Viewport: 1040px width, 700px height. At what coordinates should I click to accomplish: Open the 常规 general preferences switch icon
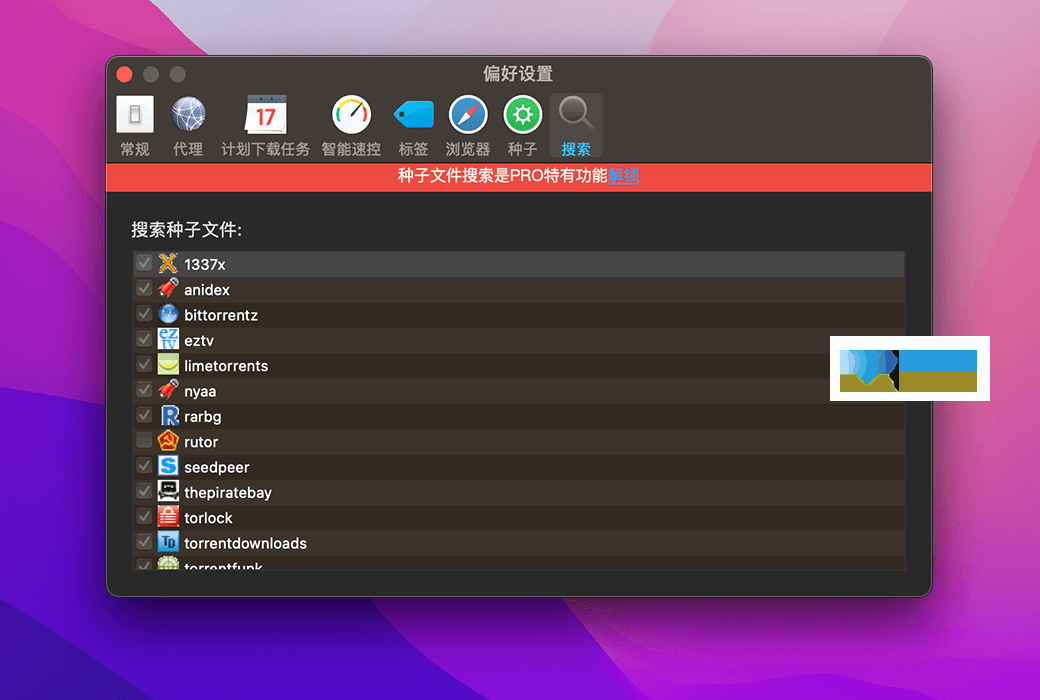pyautogui.click(x=135, y=115)
